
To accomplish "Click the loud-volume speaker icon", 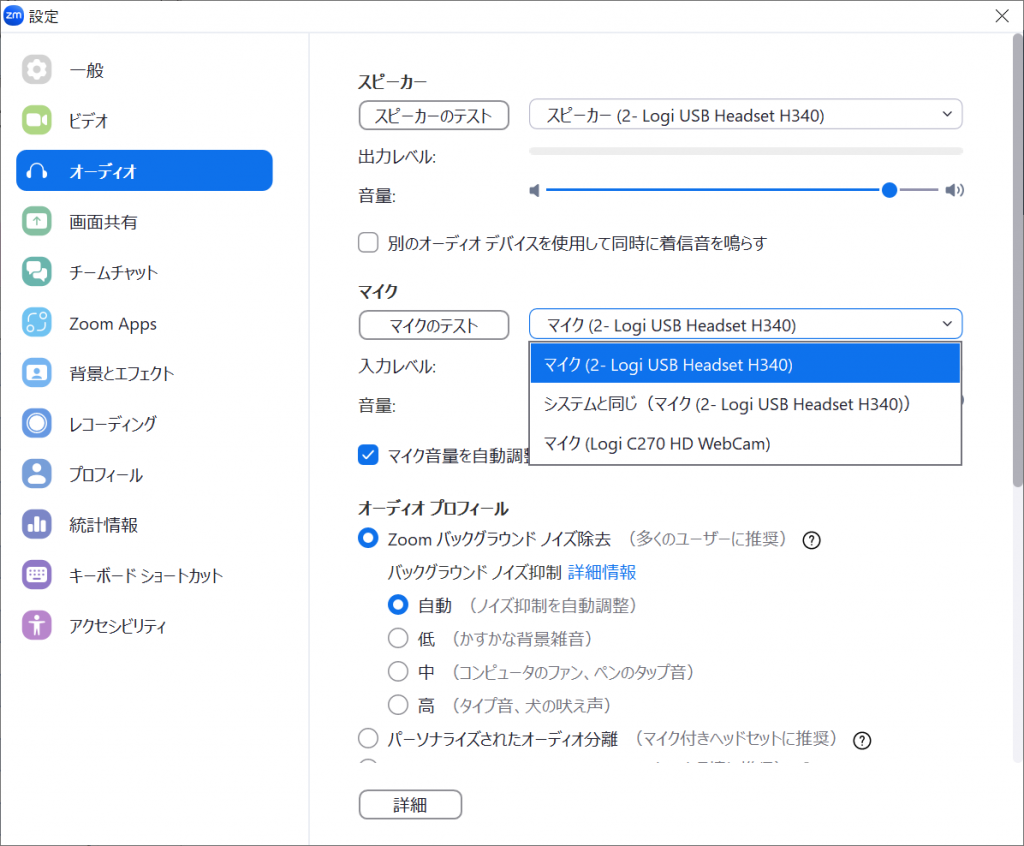I will [x=954, y=190].
